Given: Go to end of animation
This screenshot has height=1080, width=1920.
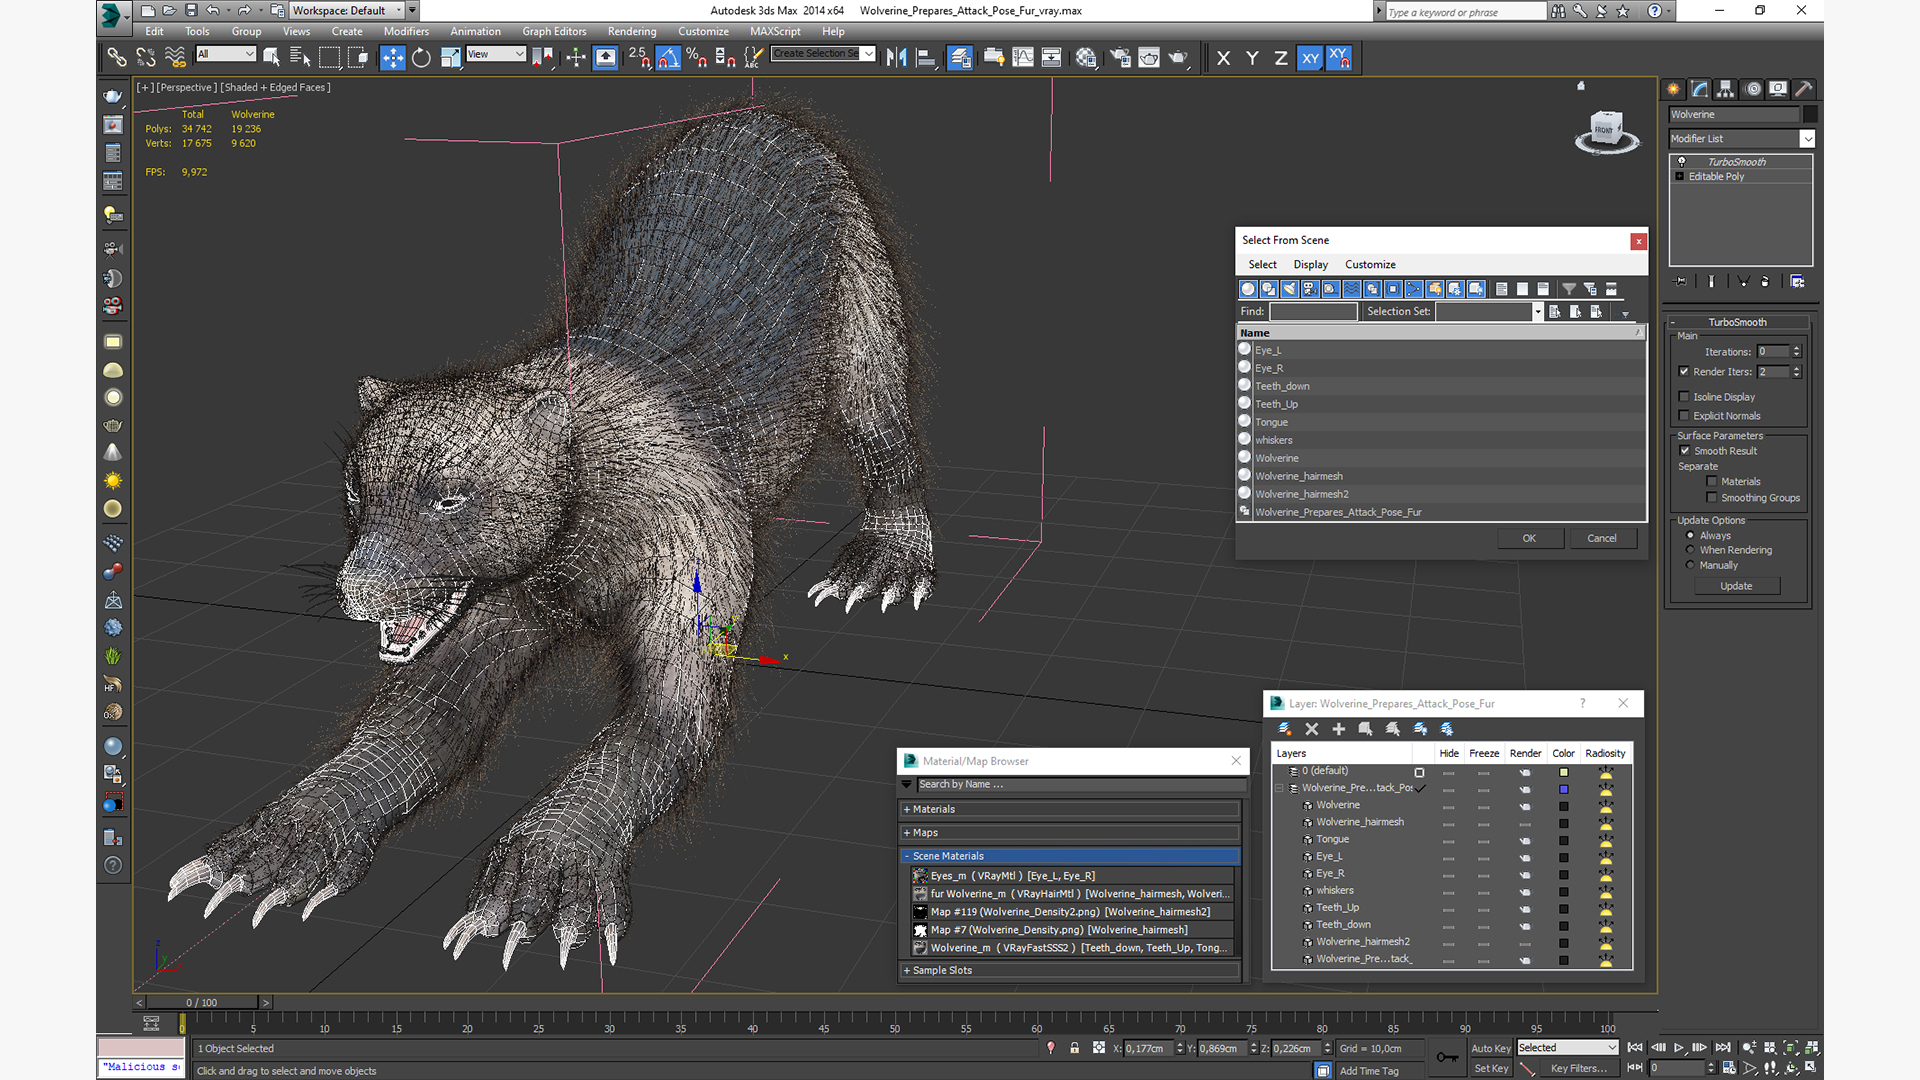Looking at the screenshot, I should click(x=1723, y=1047).
